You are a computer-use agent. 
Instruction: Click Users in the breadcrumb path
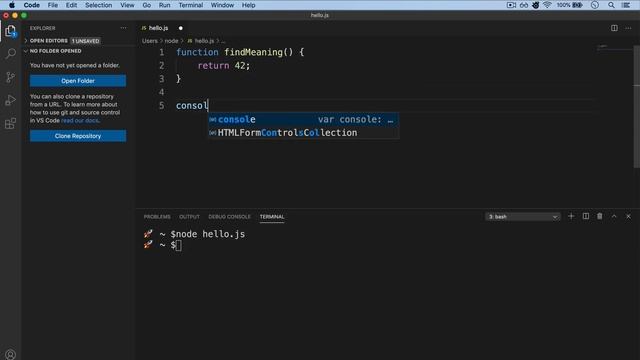pyautogui.click(x=150, y=41)
